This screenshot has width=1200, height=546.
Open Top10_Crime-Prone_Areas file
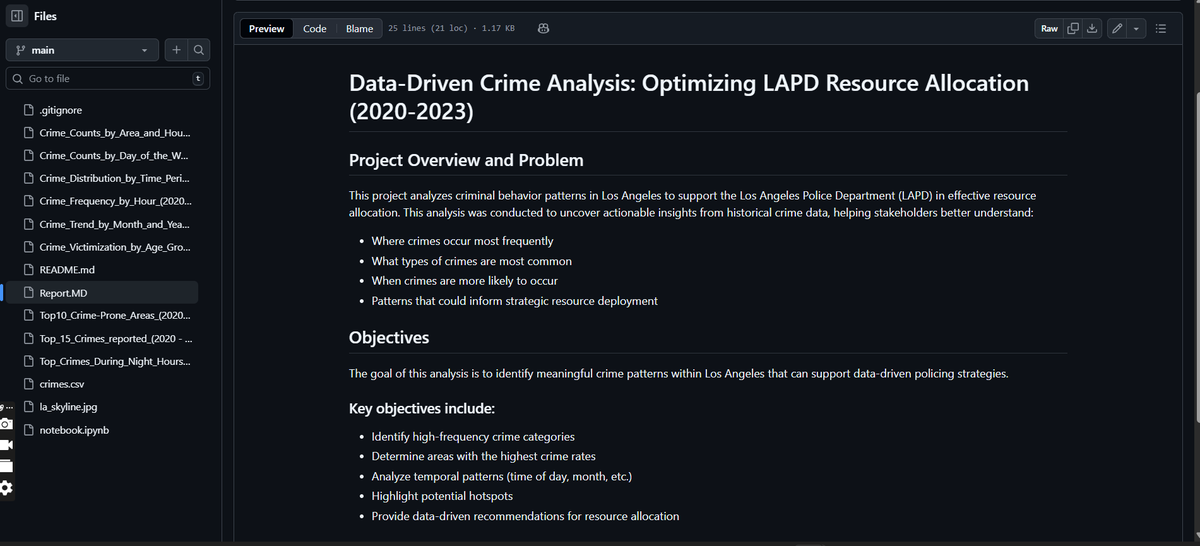[x=114, y=315]
